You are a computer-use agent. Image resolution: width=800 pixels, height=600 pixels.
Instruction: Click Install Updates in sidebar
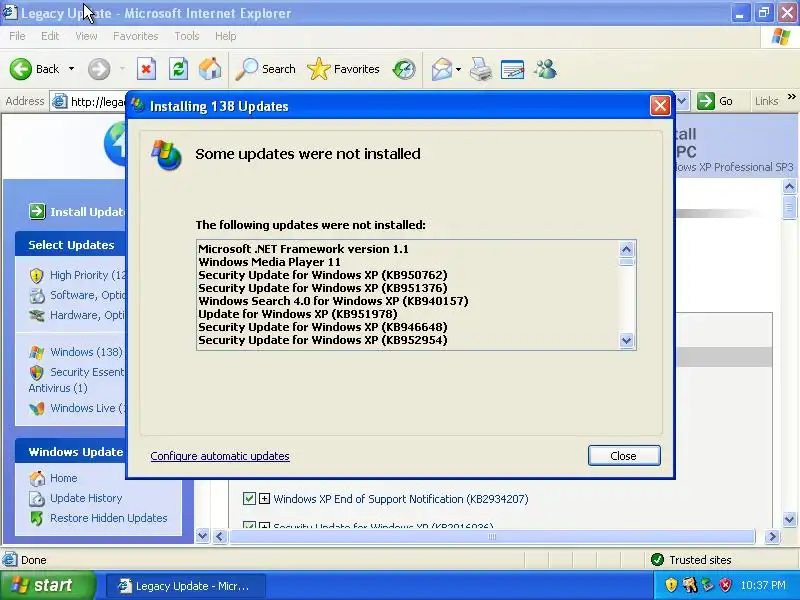77,212
